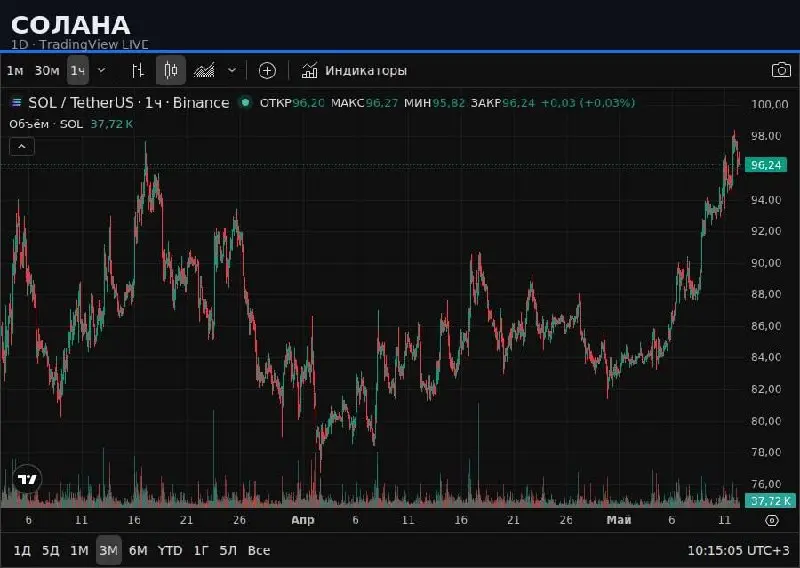Click the 76,00 price scale label
The height and width of the screenshot is (568, 800).
click(x=766, y=484)
